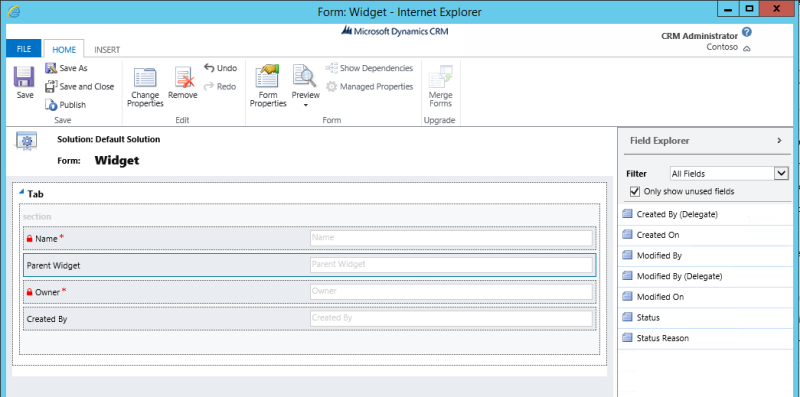
Task: Click the Modified By field icon
Action: click(627, 256)
